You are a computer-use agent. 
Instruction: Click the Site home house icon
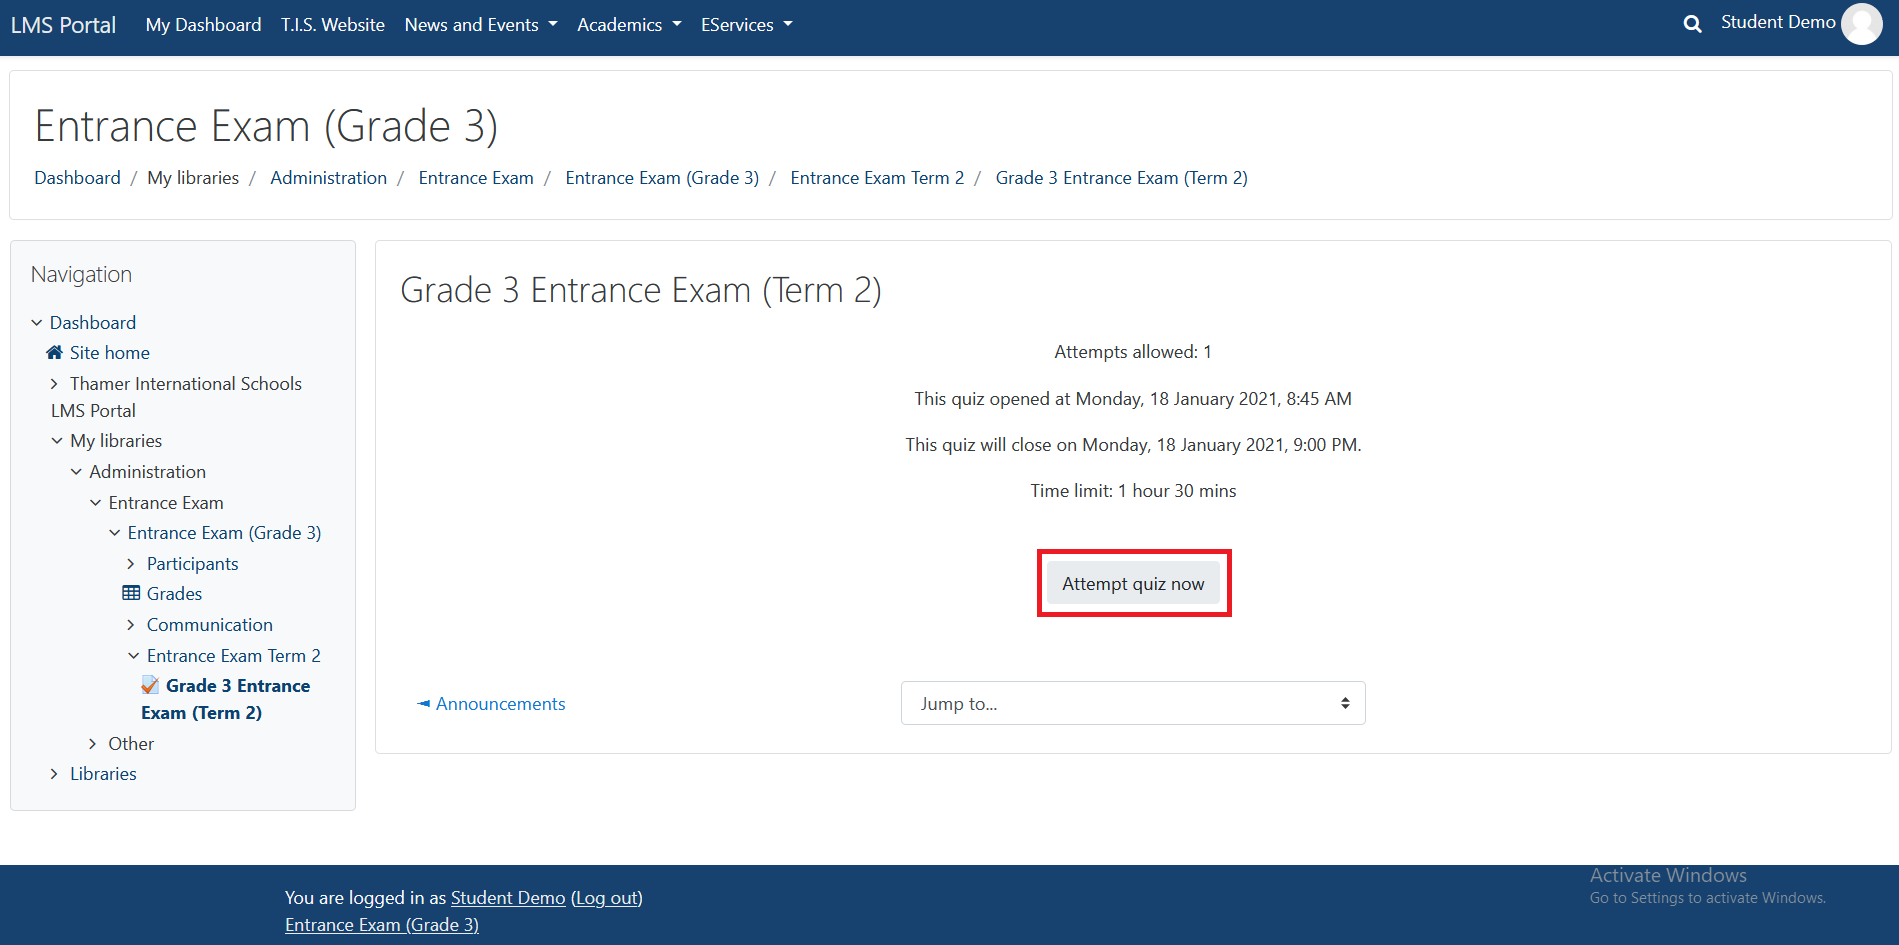point(55,352)
